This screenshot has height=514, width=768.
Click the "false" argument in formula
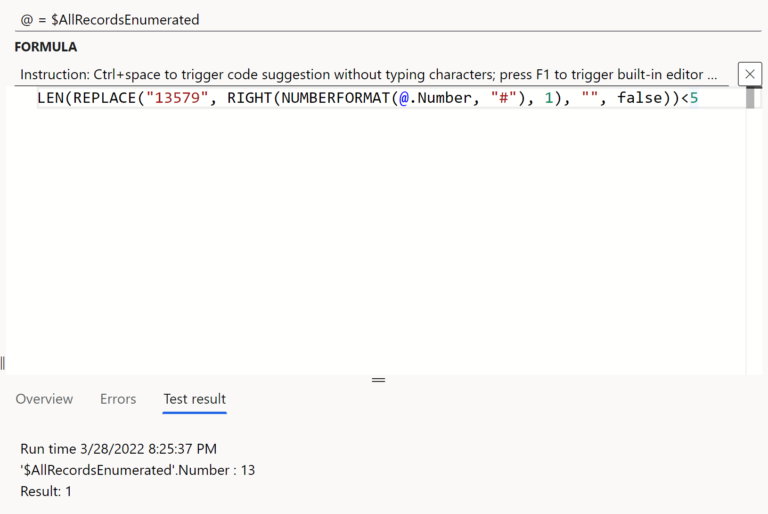pyautogui.click(x=640, y=98)
